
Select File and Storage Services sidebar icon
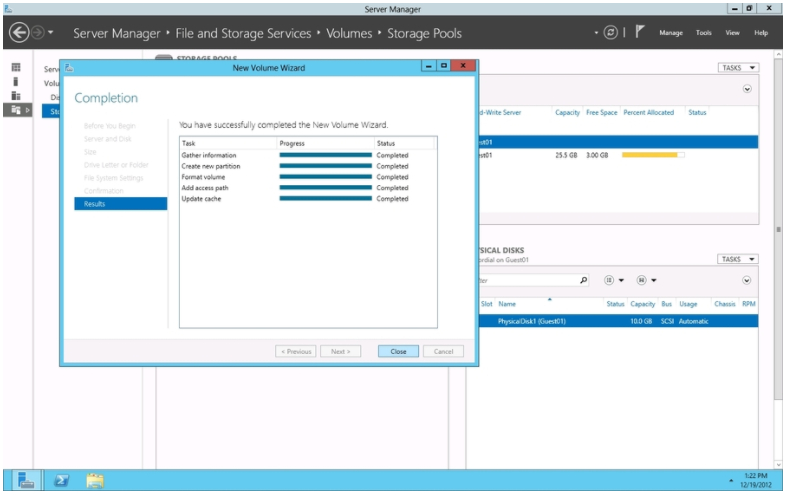[16, 109]
